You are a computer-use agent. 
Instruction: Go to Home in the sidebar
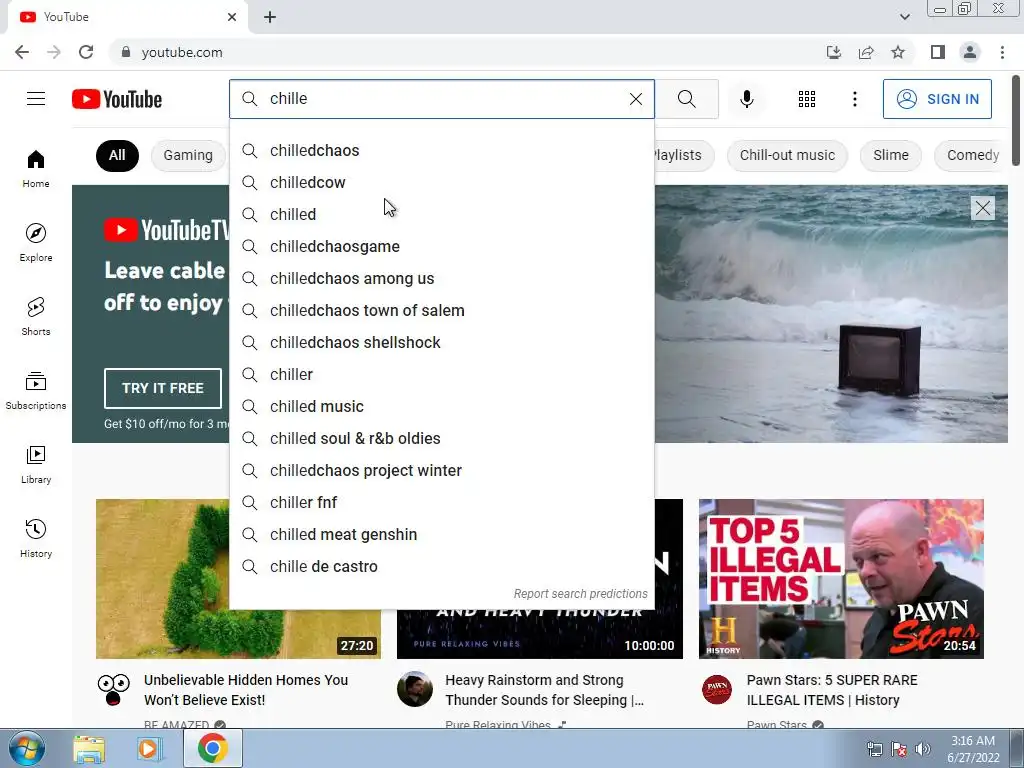pos(36,169)
